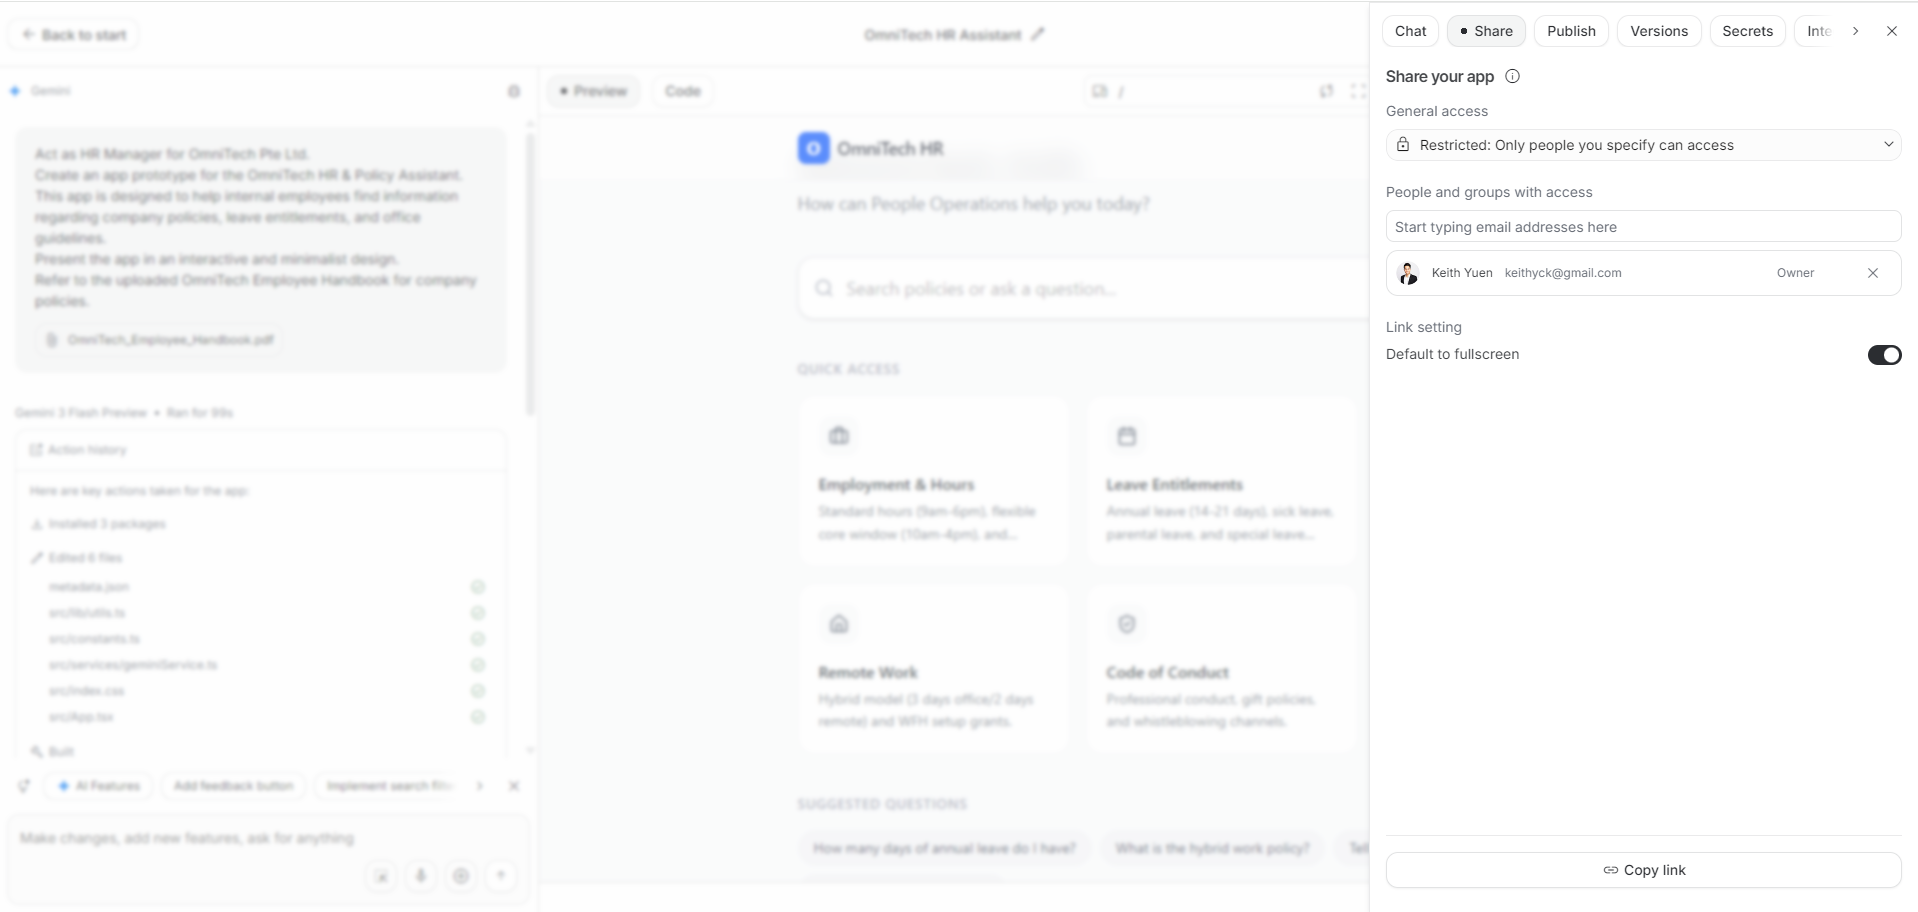Click Keith Yuen's profile avatar
This screenshot has width=1918, height=912.
1408,273
